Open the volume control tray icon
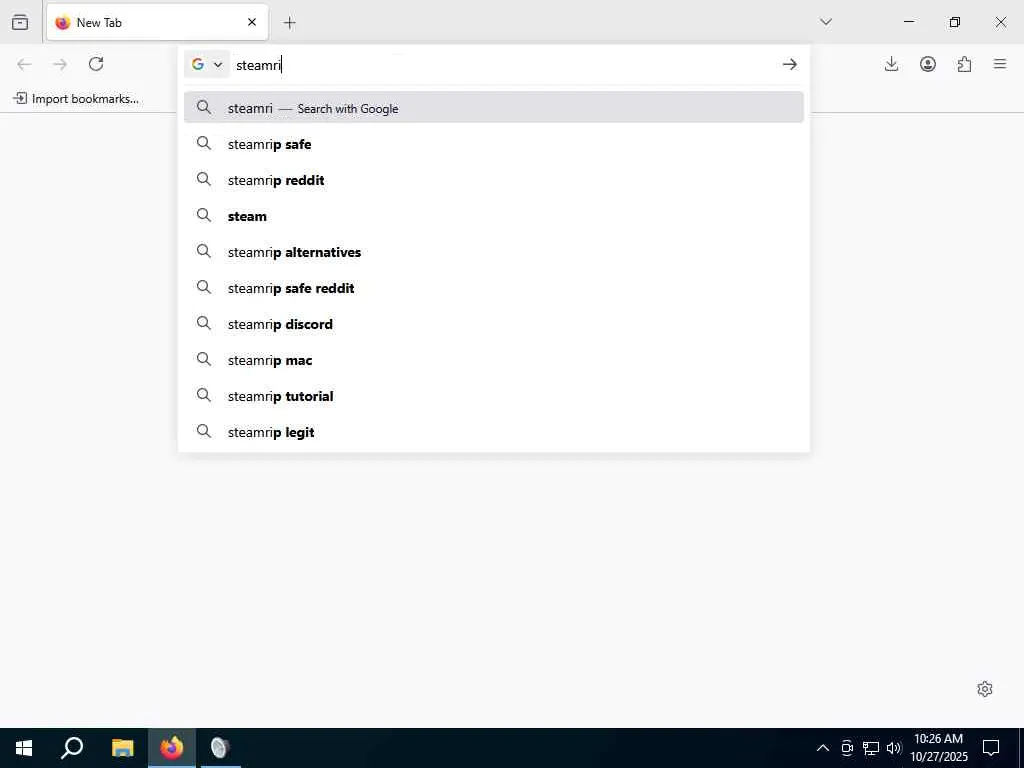1024x768 pixels. click(x=894, y=748)
